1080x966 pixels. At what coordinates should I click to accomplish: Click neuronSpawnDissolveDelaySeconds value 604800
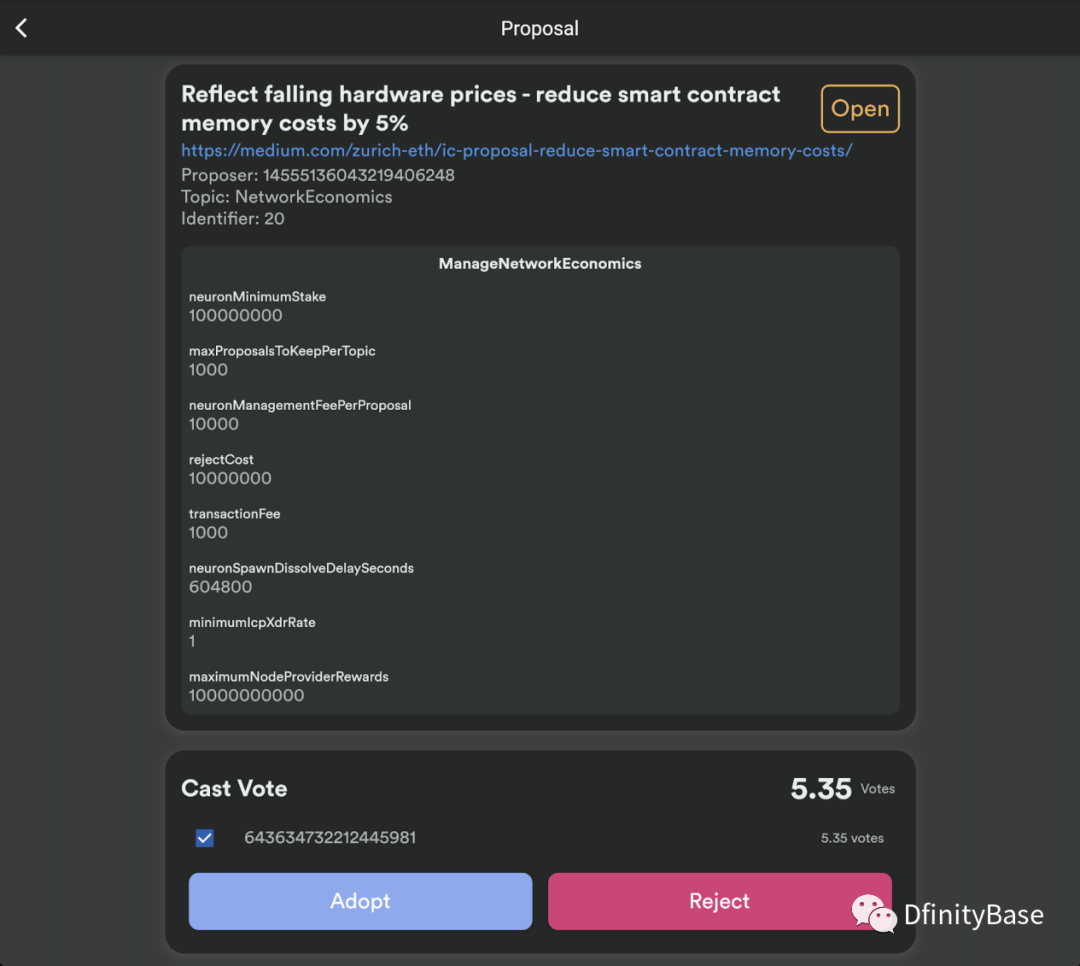pos(220,587)
